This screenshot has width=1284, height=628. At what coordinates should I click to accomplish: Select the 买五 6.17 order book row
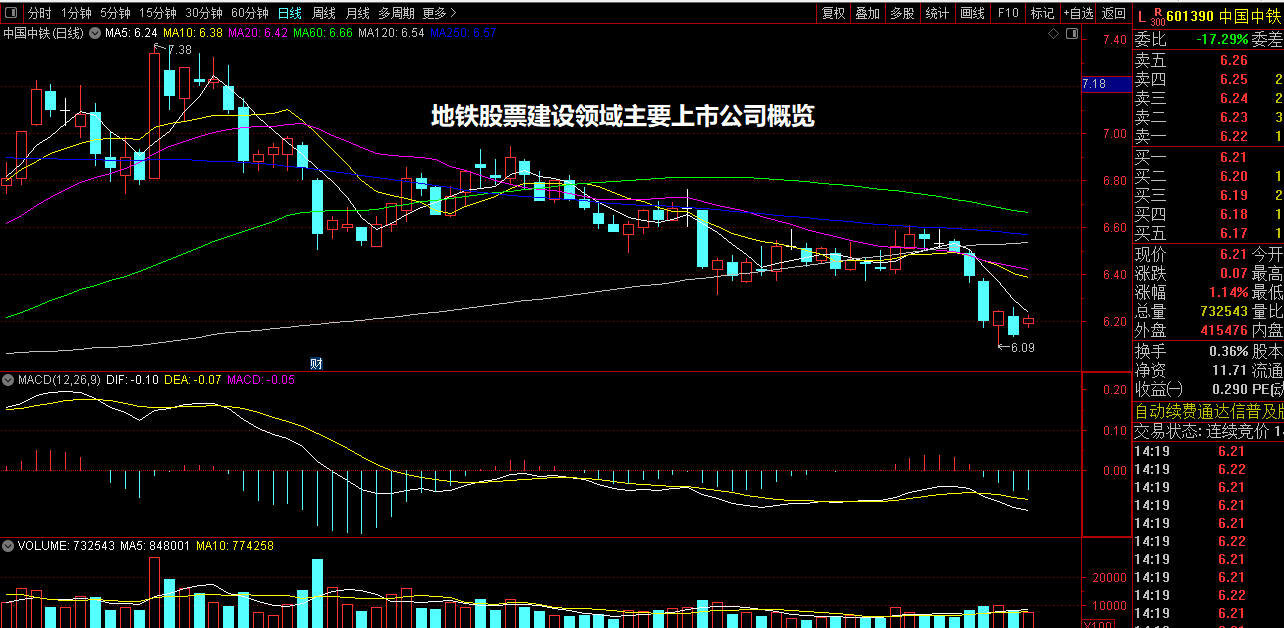coord(1208,233)
